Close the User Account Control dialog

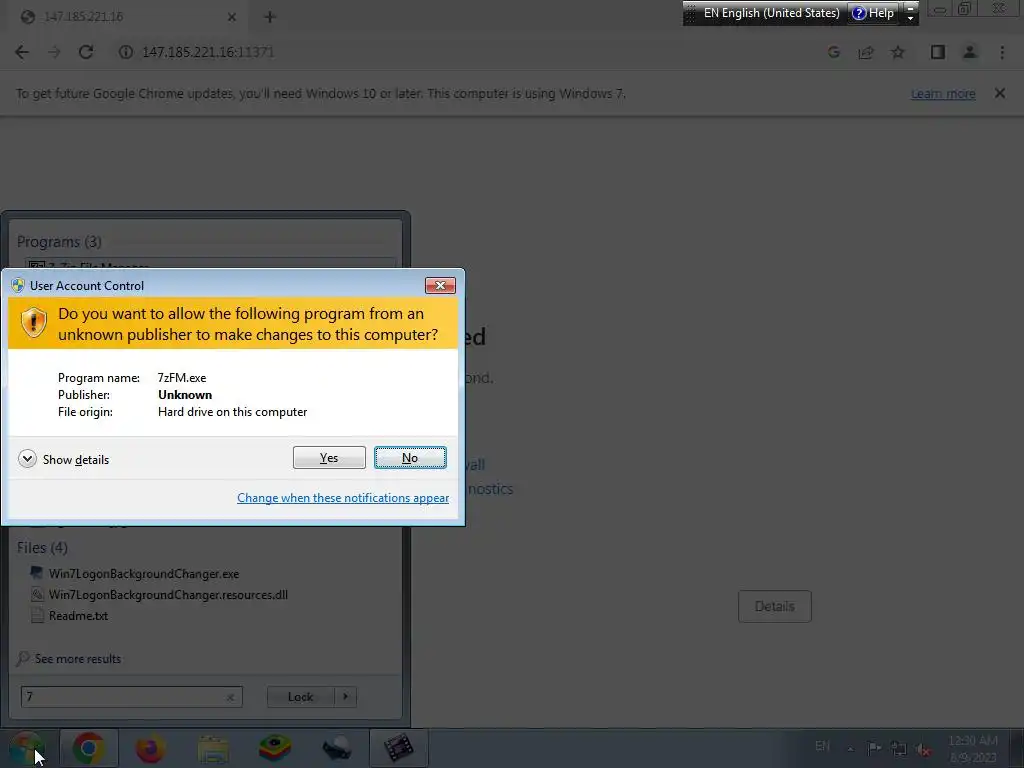point(440,285)
